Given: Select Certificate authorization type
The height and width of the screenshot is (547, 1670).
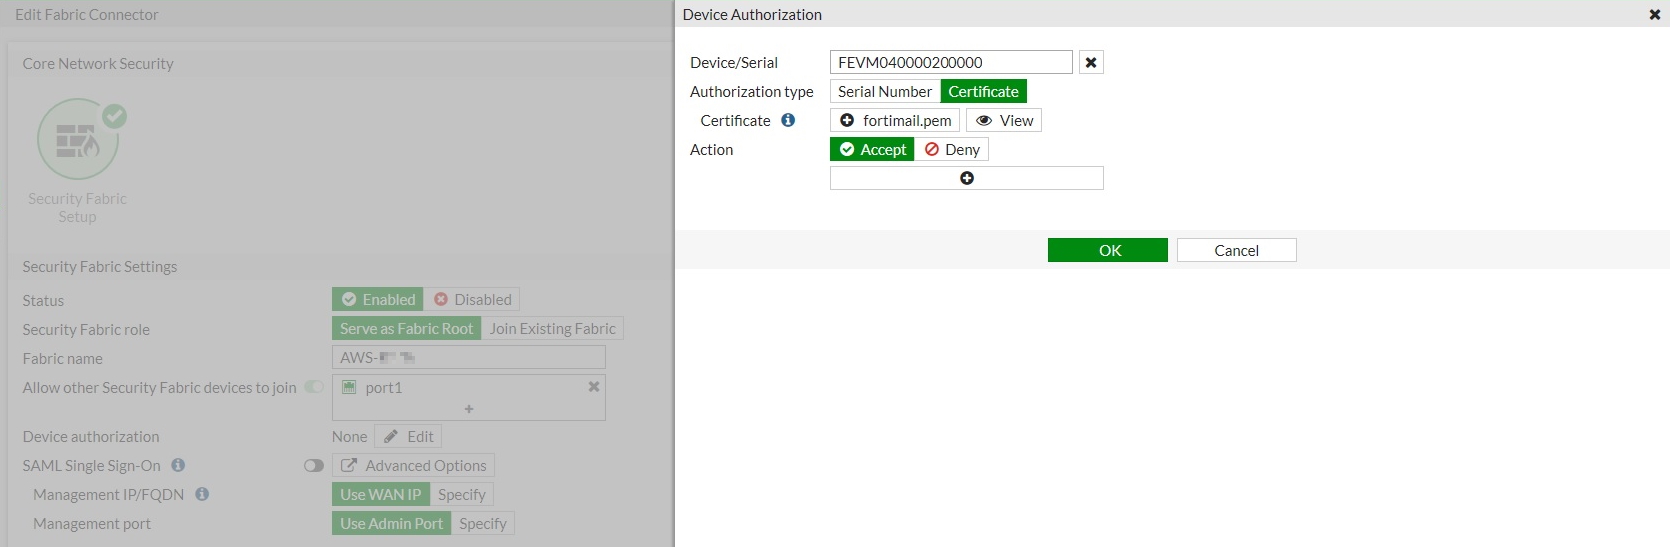Looking at the screenshot, I should [x=984, y=91].
